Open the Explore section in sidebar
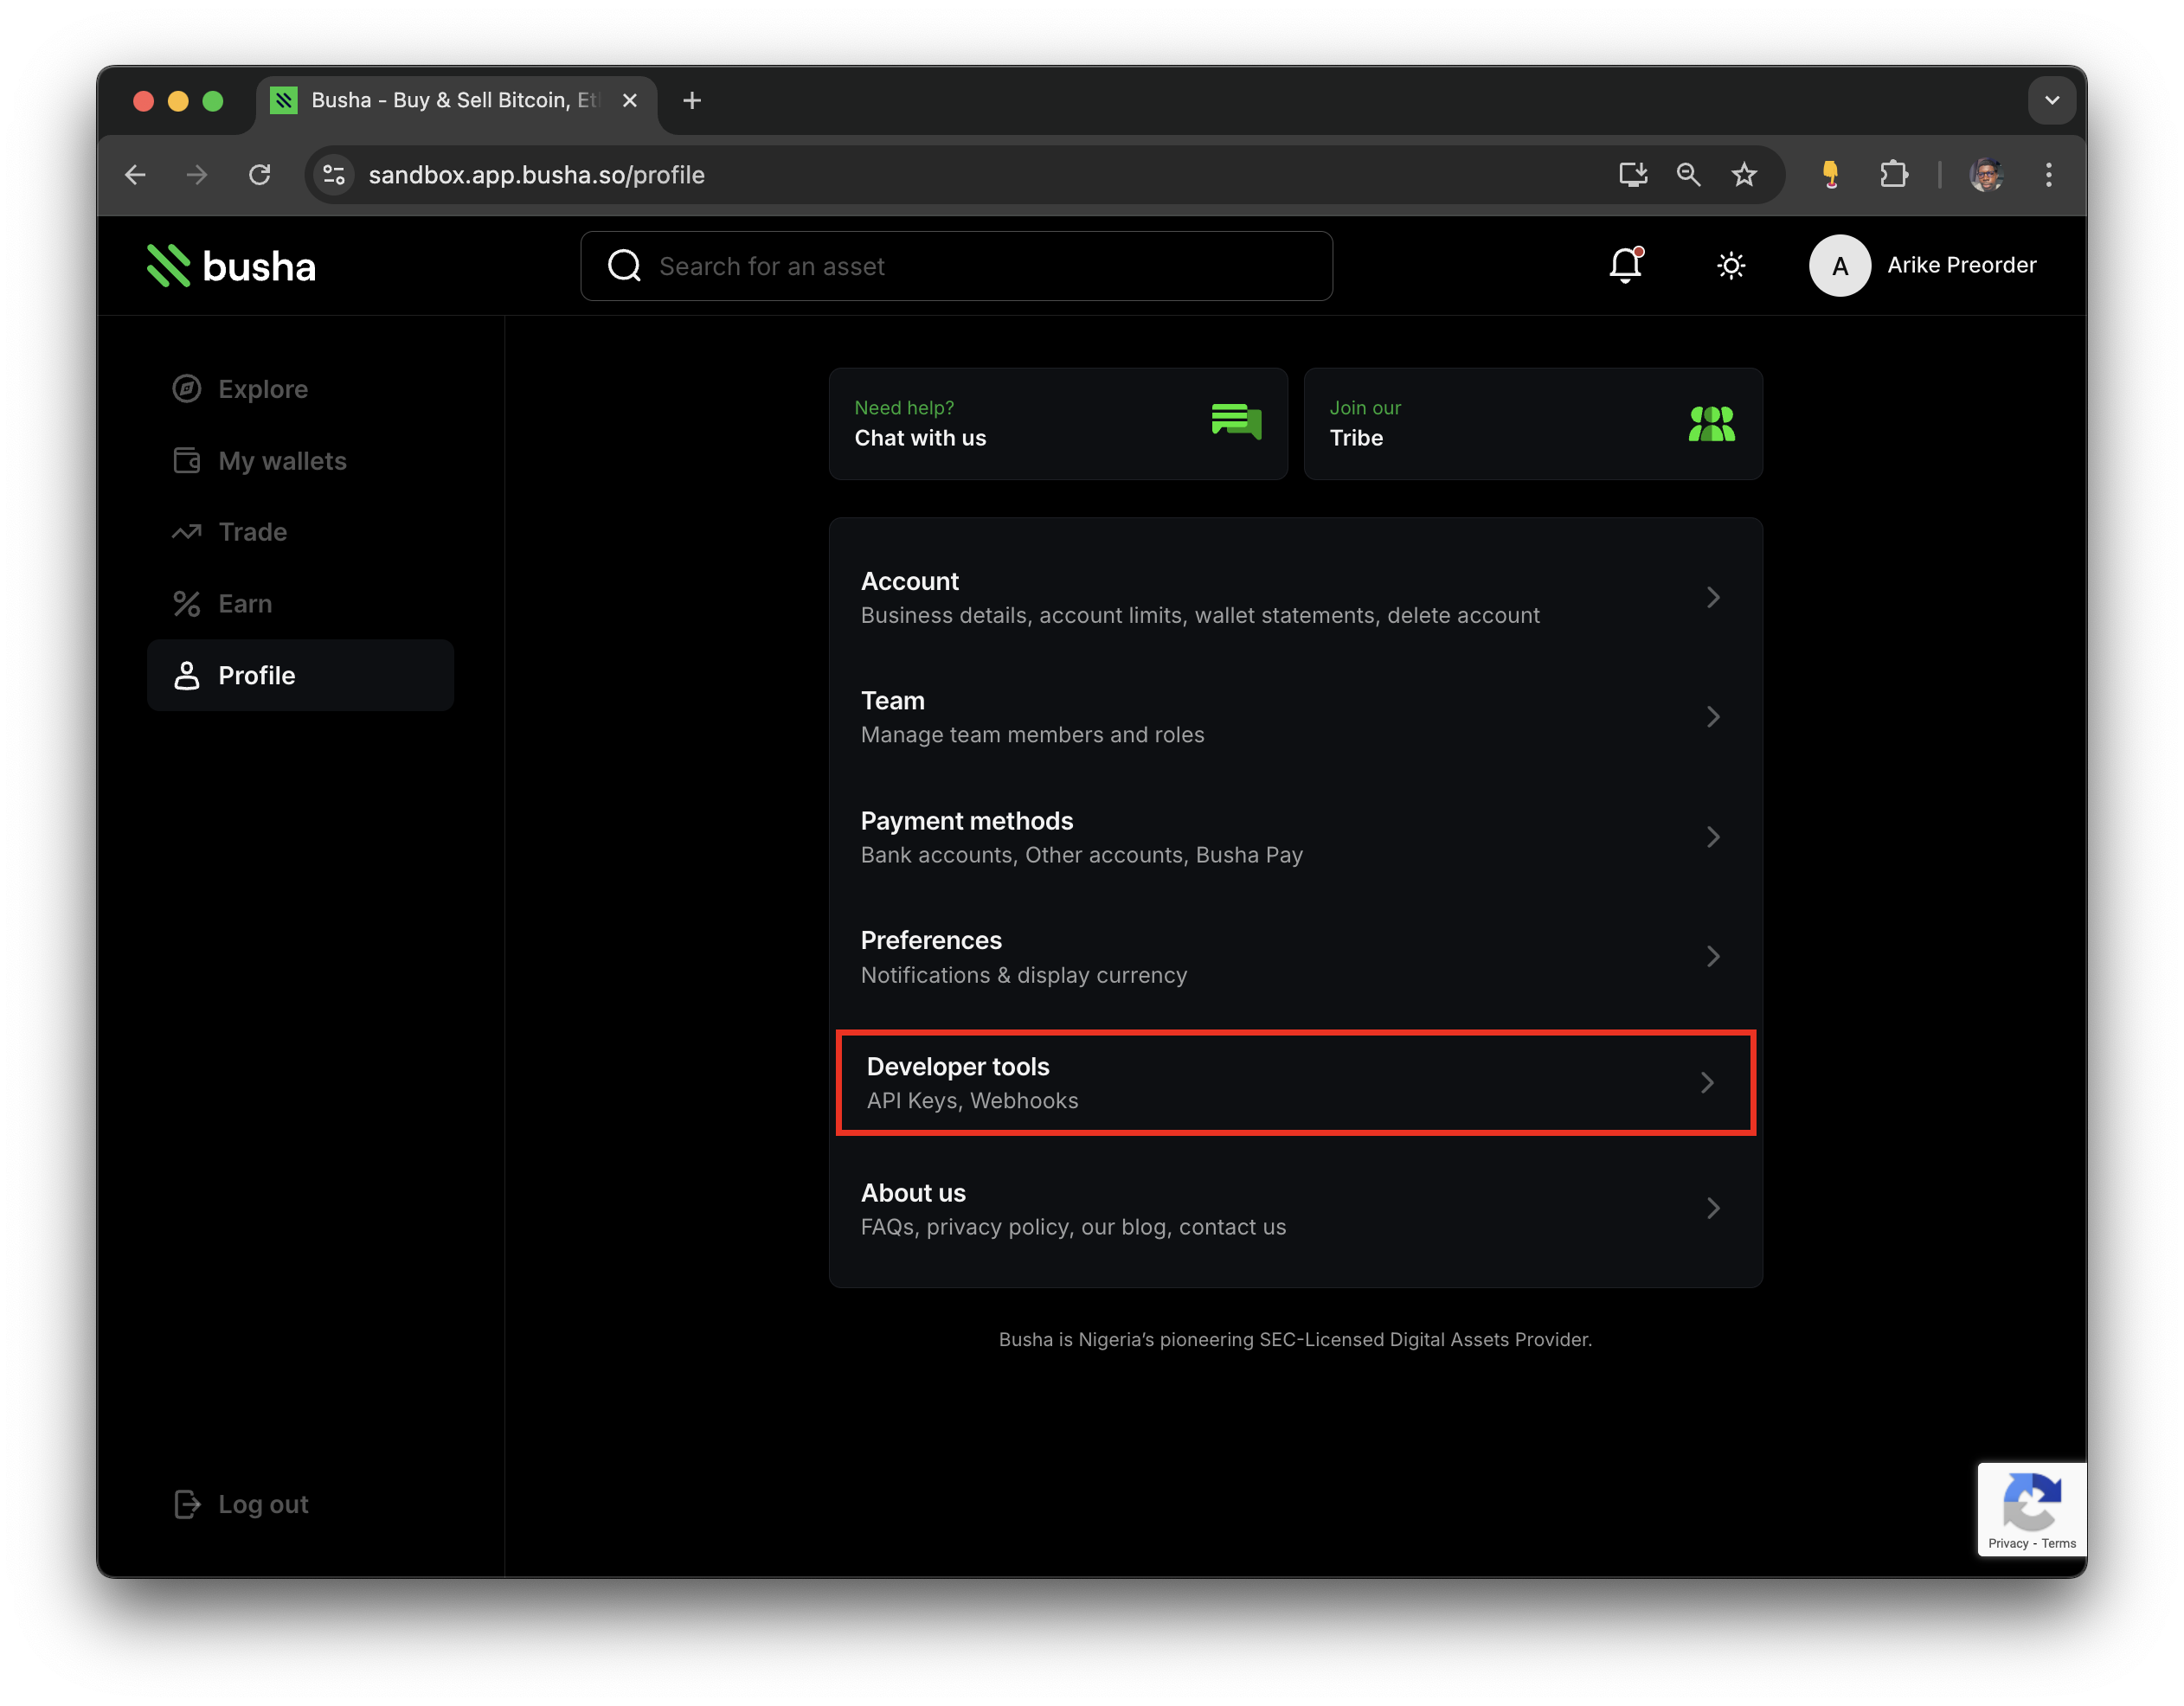 (262, 389)
